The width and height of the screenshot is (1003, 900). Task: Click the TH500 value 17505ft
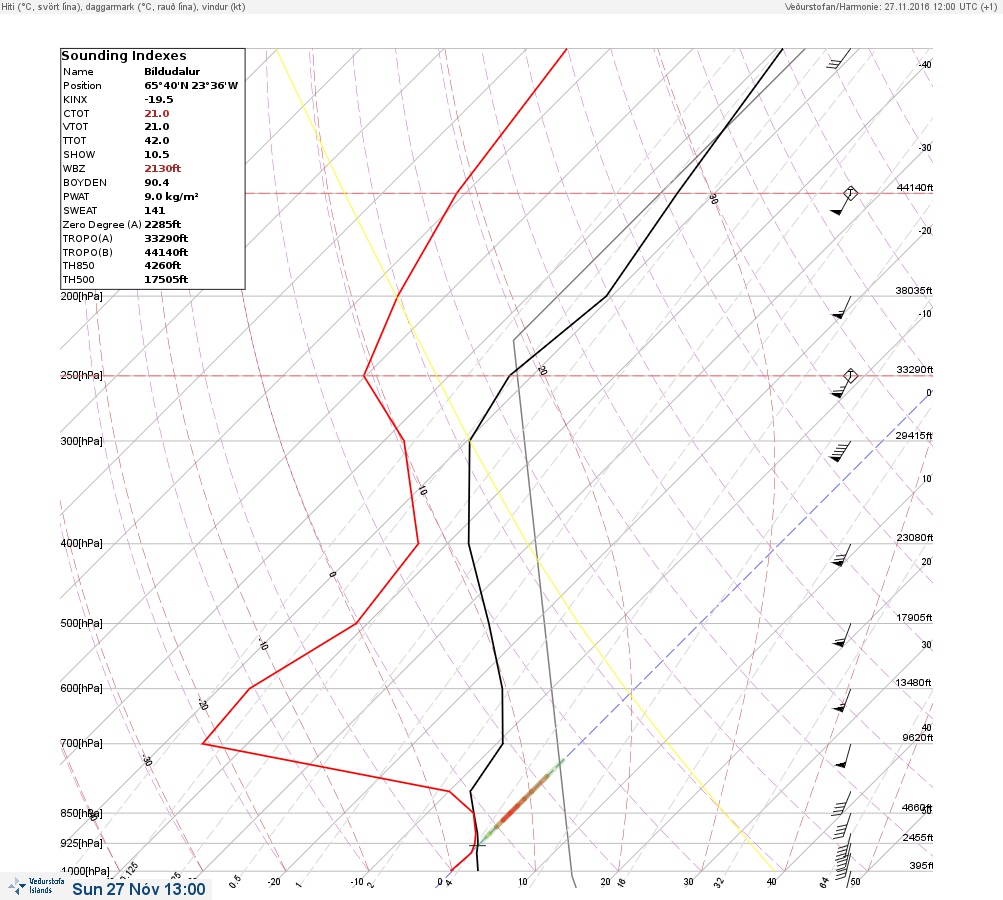click(x=166, y=280)
